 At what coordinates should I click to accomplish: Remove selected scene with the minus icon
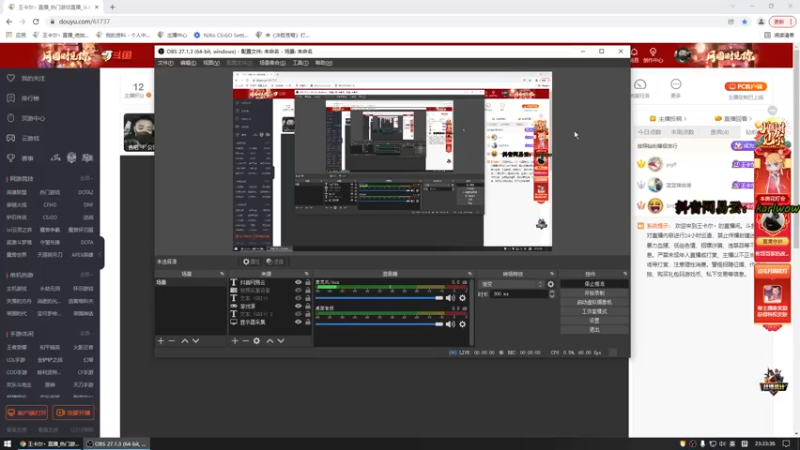click(x=172, y=341)
